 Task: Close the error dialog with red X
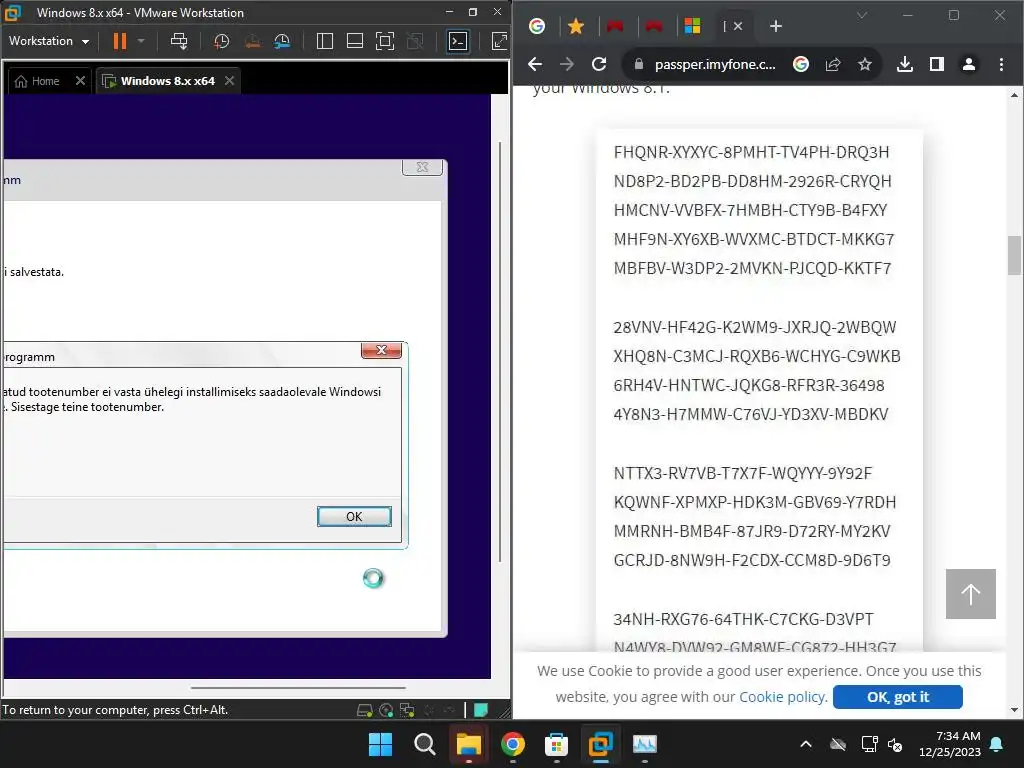click(x=381, y=350)
